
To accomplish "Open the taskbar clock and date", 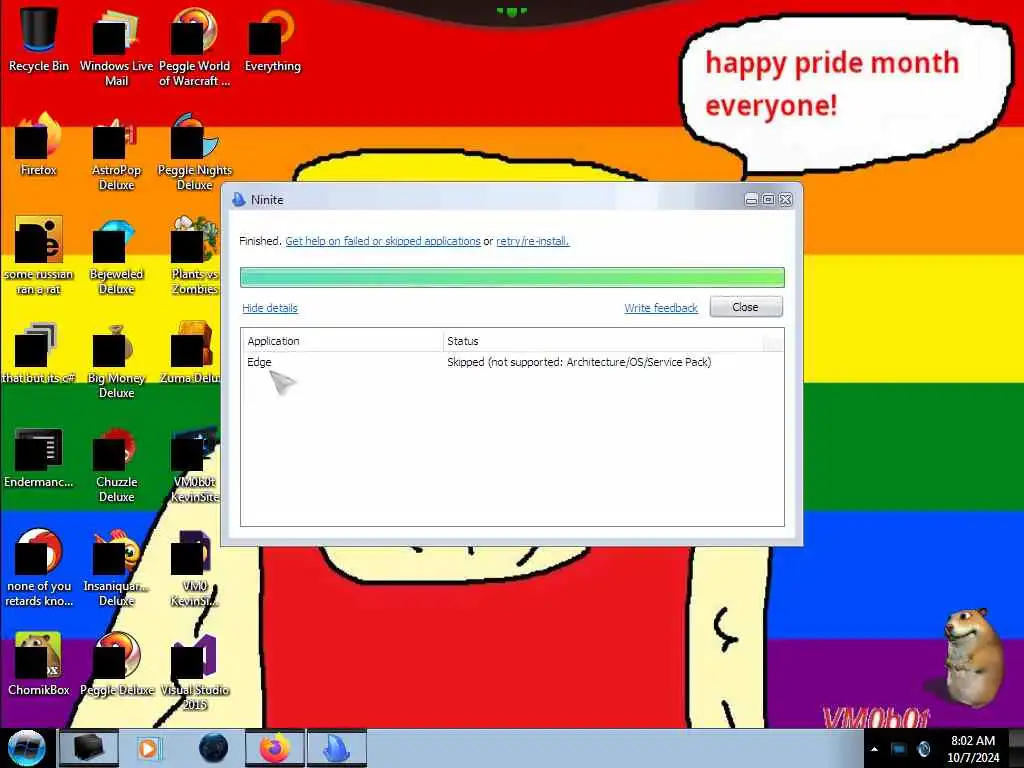I will [973, 749].
